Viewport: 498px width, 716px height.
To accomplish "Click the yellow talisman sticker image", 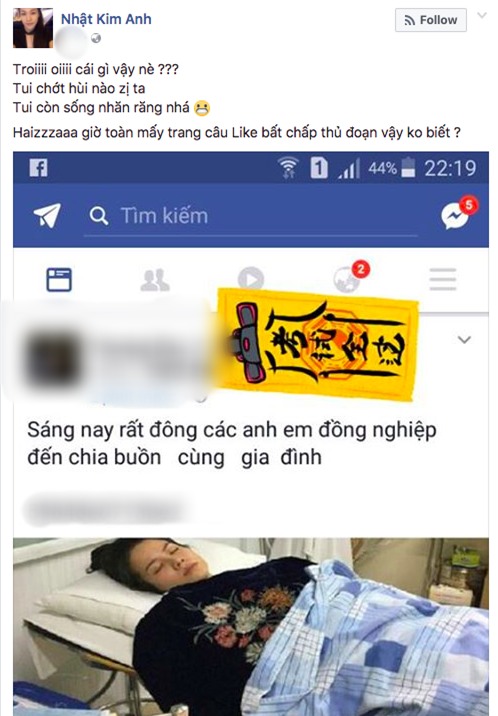I will coord(318,345).
